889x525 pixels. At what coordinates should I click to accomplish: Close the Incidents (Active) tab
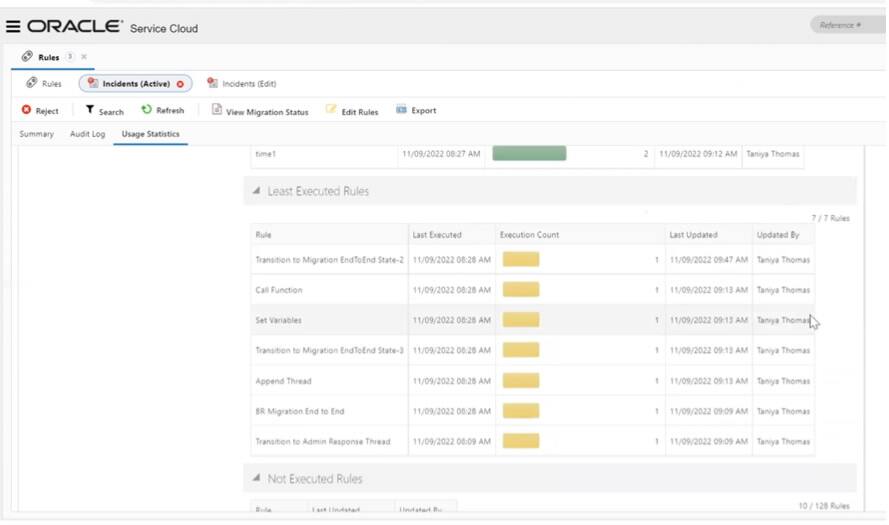click(180, 84)
